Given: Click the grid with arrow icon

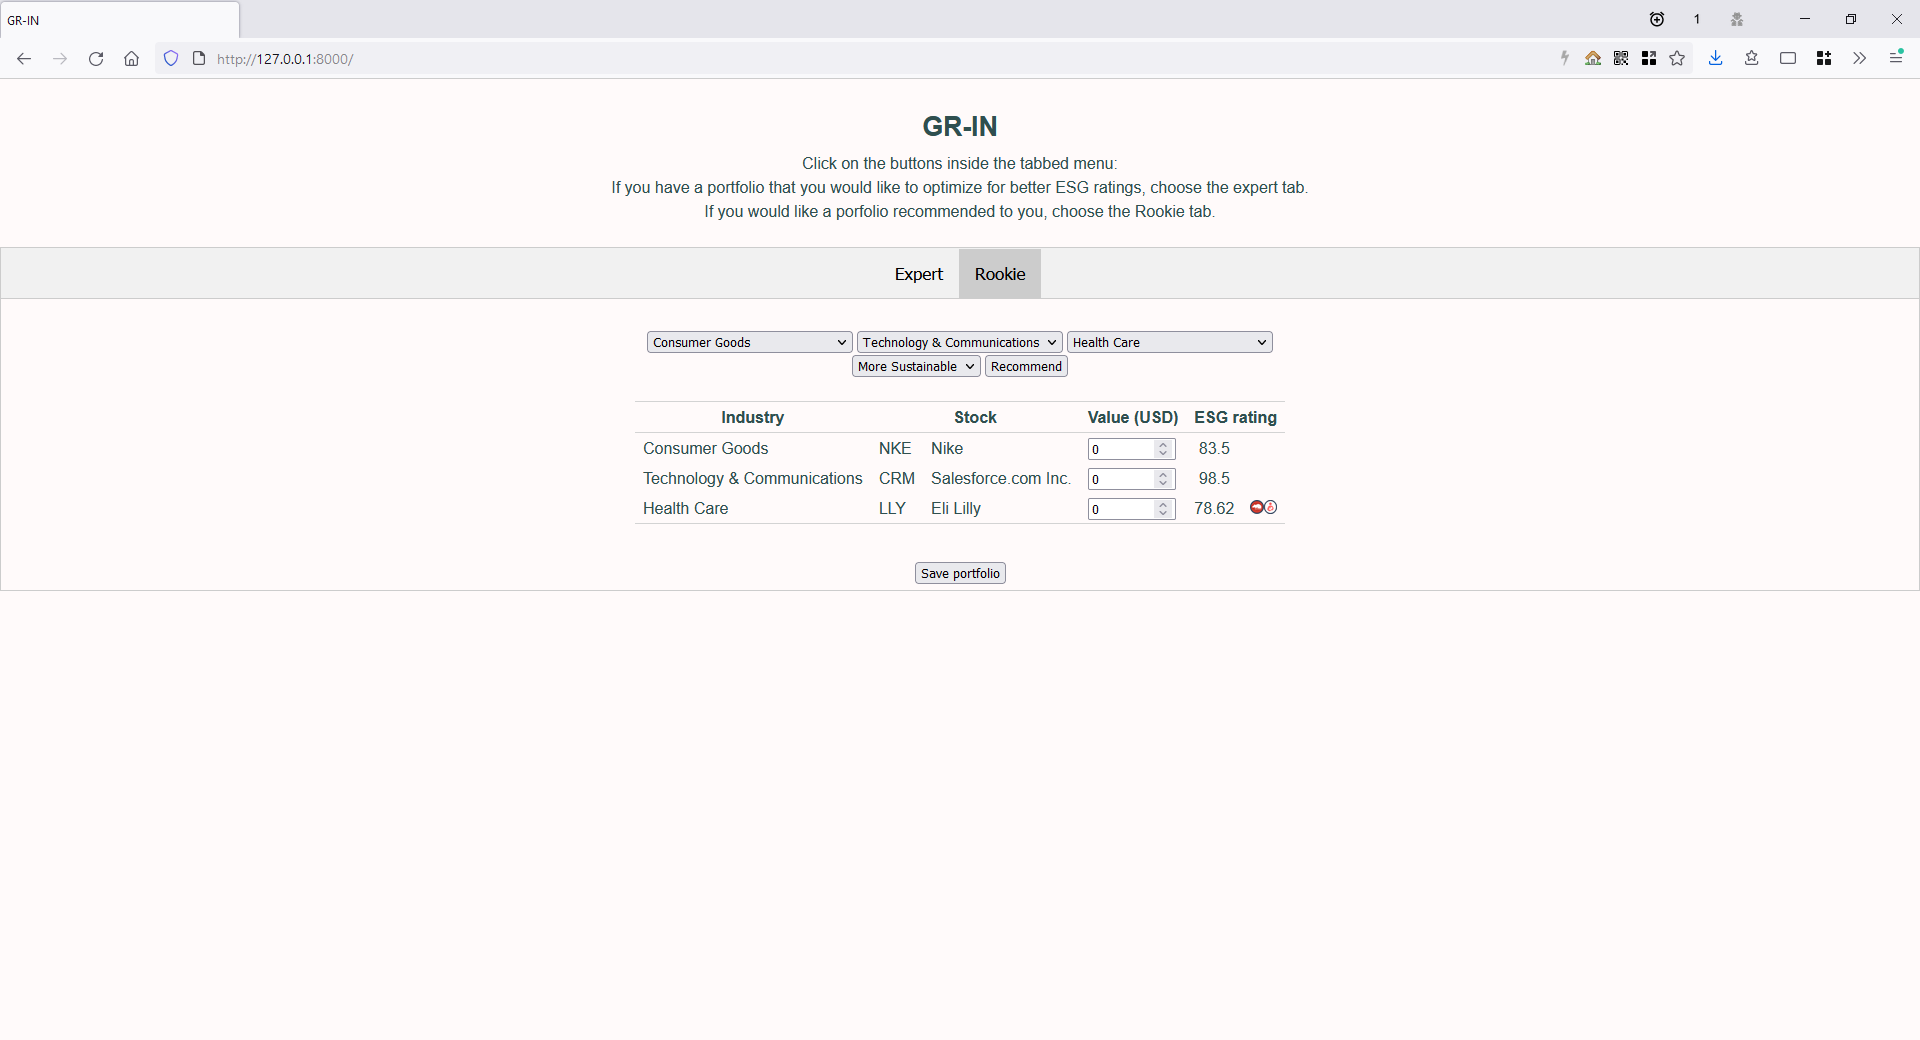Looking at the screenshot, I should point(1649,59).
